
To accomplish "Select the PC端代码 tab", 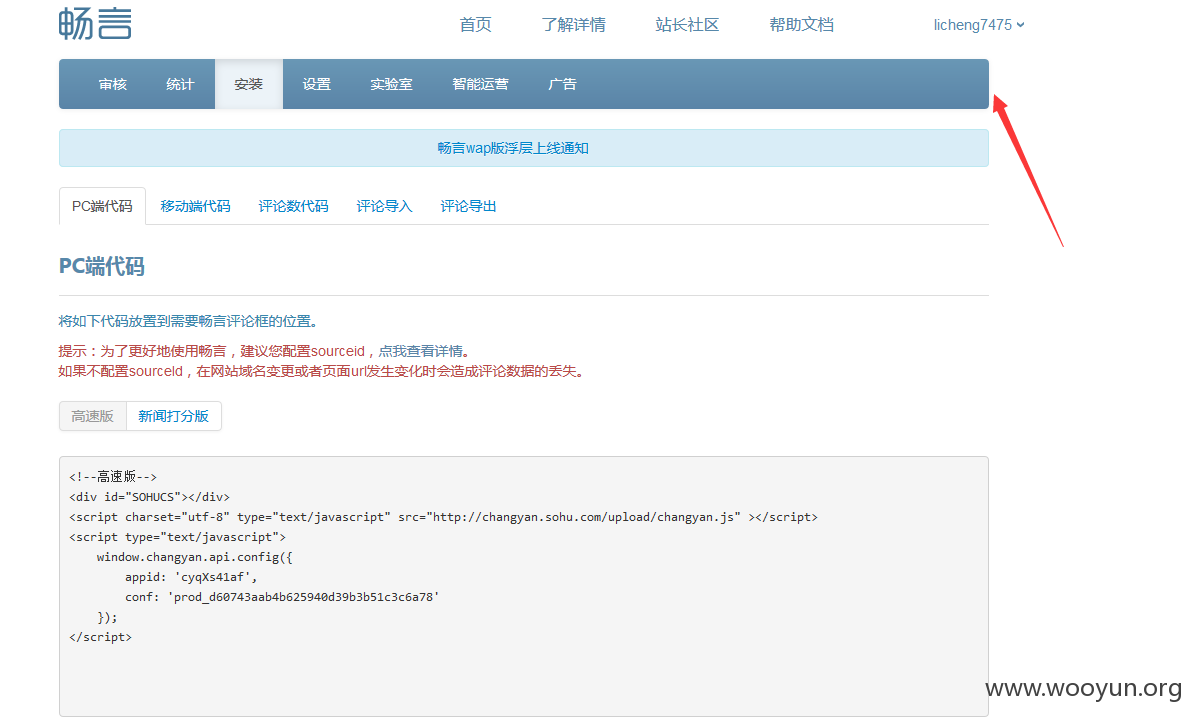I will click(x=103, y=207).
